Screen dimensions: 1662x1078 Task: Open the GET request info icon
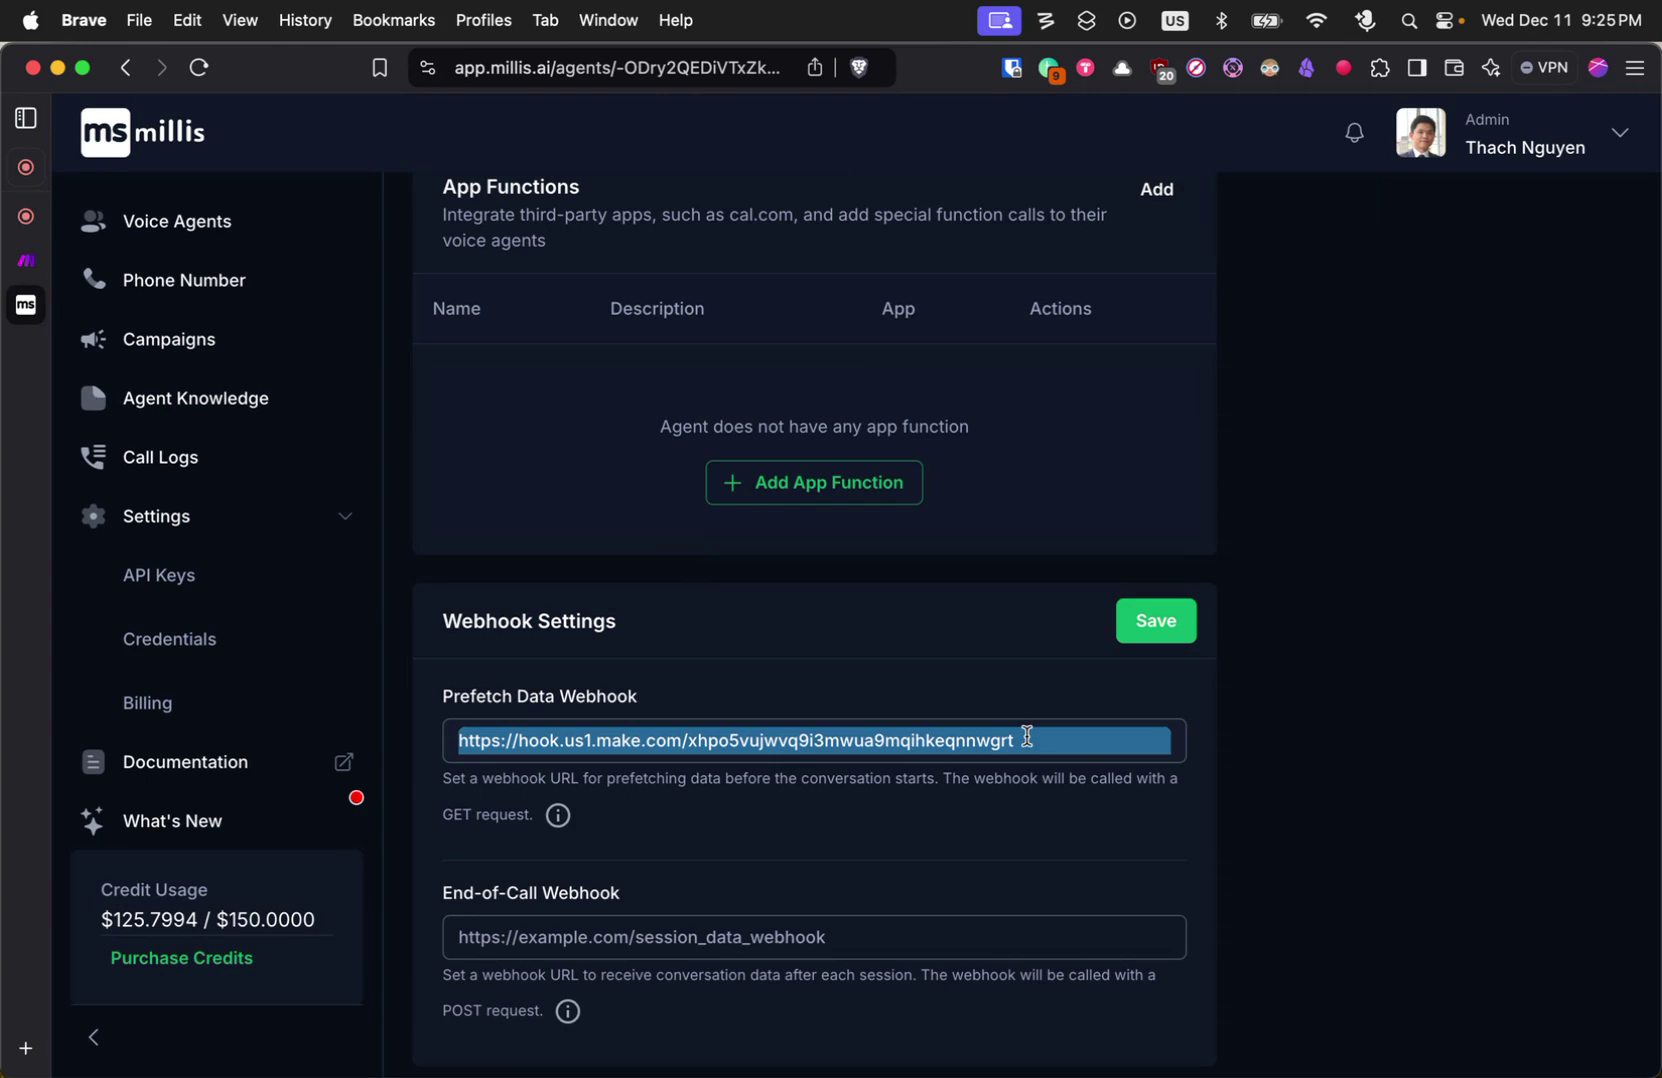coord(557,815)
